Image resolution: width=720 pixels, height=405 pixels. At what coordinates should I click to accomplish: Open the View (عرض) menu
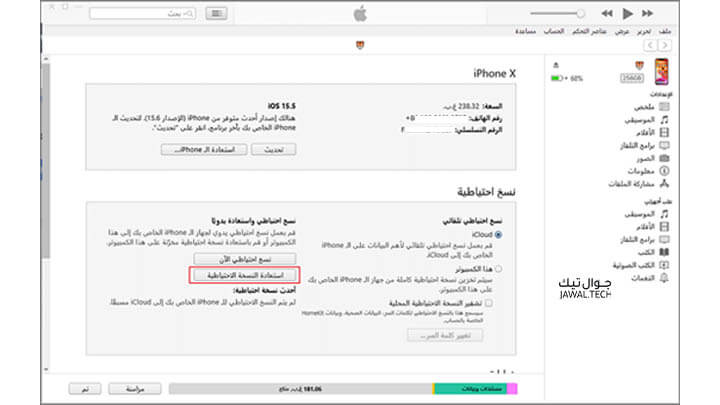[622, 31]
